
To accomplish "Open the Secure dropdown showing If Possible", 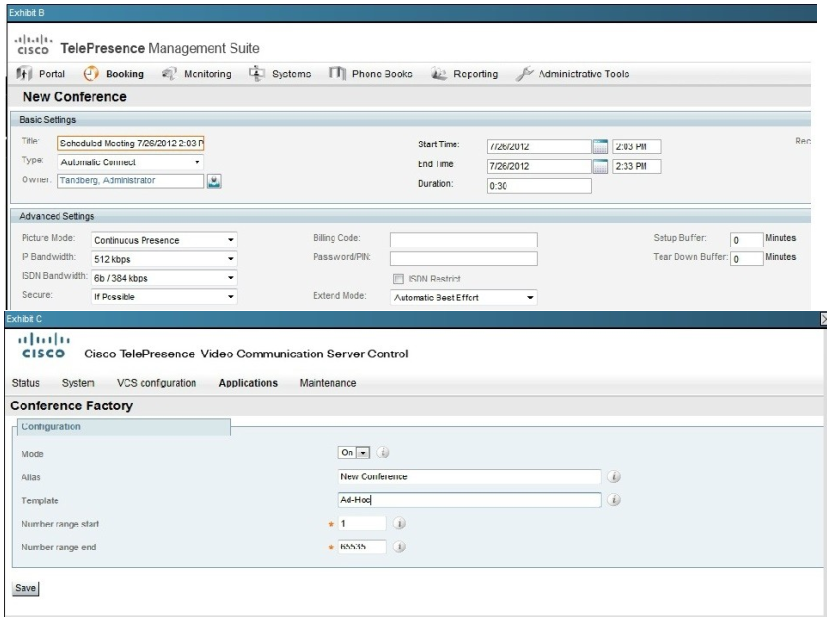I will pos(164,297).
